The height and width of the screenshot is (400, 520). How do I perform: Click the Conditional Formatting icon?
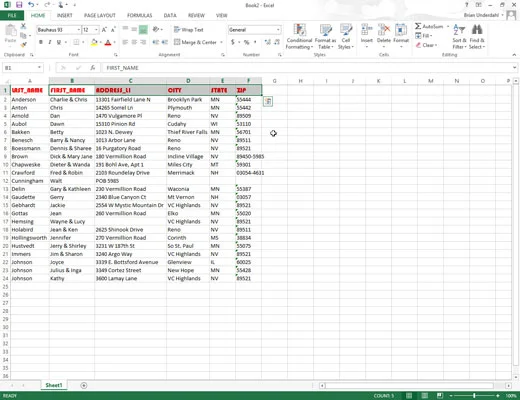tap(299, 30)
